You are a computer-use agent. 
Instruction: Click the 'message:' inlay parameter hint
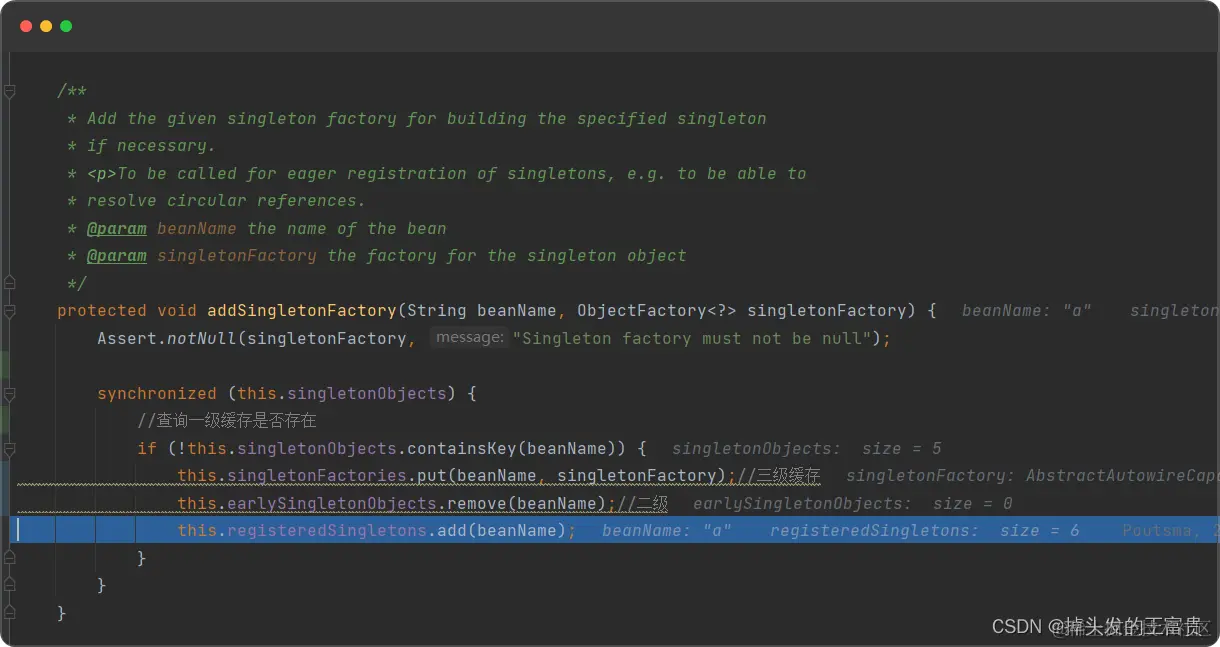pyautogui.click(x=470, y=338)
